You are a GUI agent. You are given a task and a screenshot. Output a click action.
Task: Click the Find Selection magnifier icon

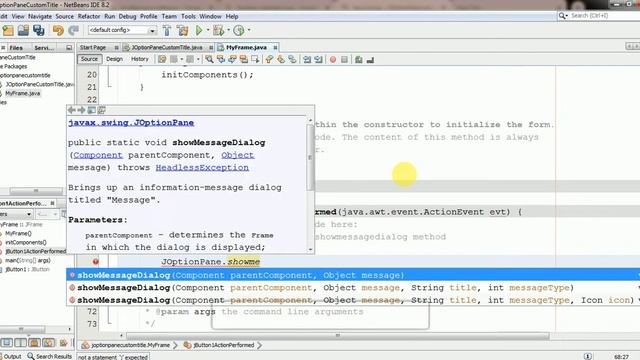(209, 60)
